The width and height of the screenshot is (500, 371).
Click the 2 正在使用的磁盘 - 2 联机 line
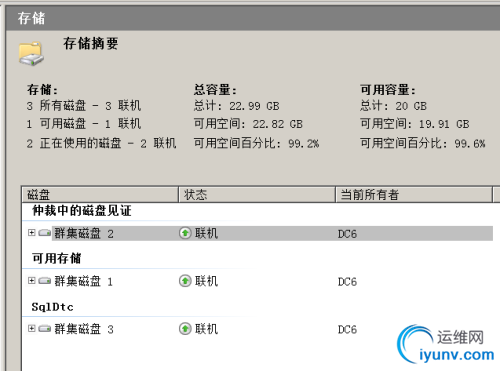101,143
